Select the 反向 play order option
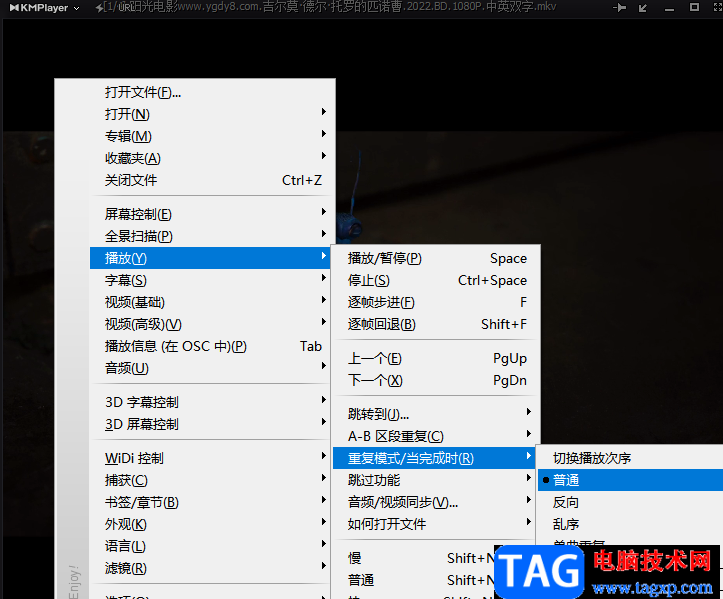The height and width of the screenshot is (599, 723). [630, 502]
